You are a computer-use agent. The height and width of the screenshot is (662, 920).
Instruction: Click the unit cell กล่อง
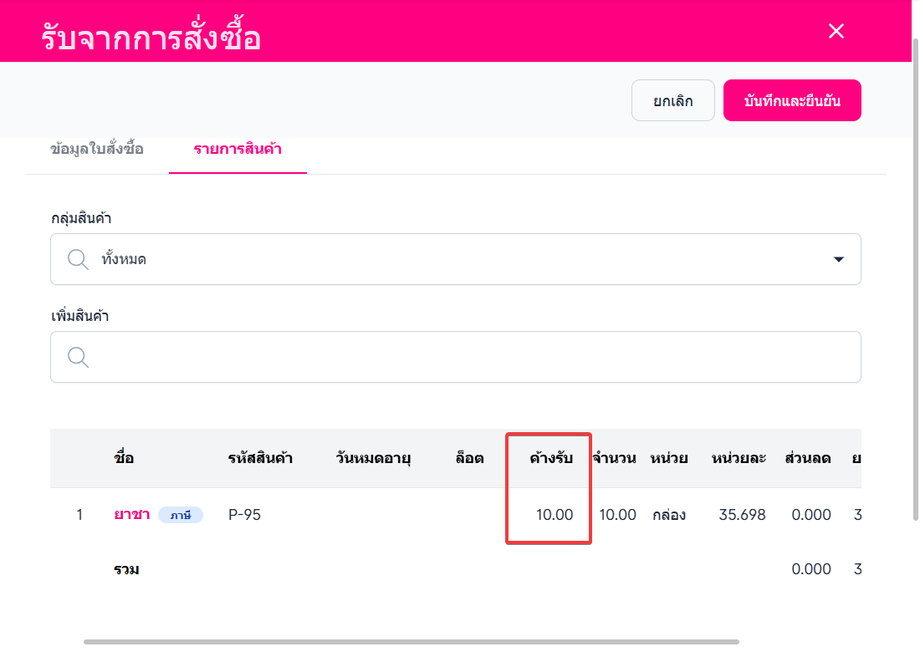669,515
